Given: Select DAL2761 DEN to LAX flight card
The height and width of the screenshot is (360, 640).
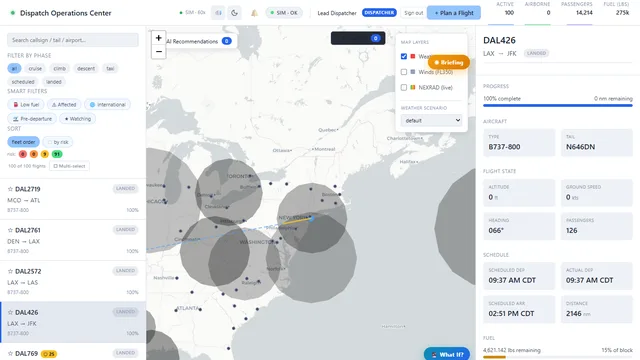Looking at the screenshot, I should (73, 240).
